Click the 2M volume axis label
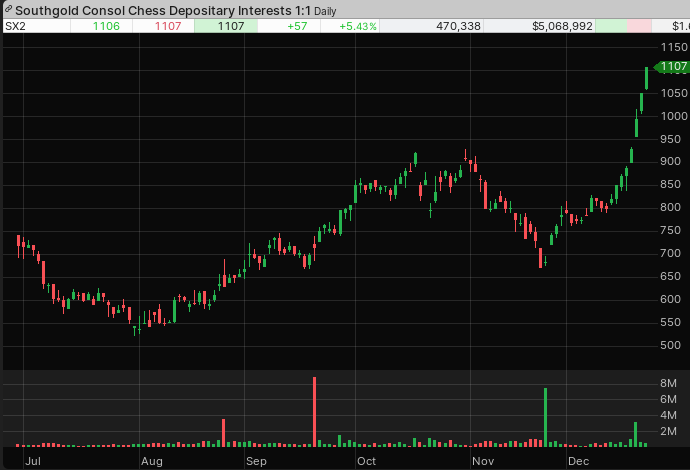Screen dimensions: 690x470 click(x=668, y=431)
